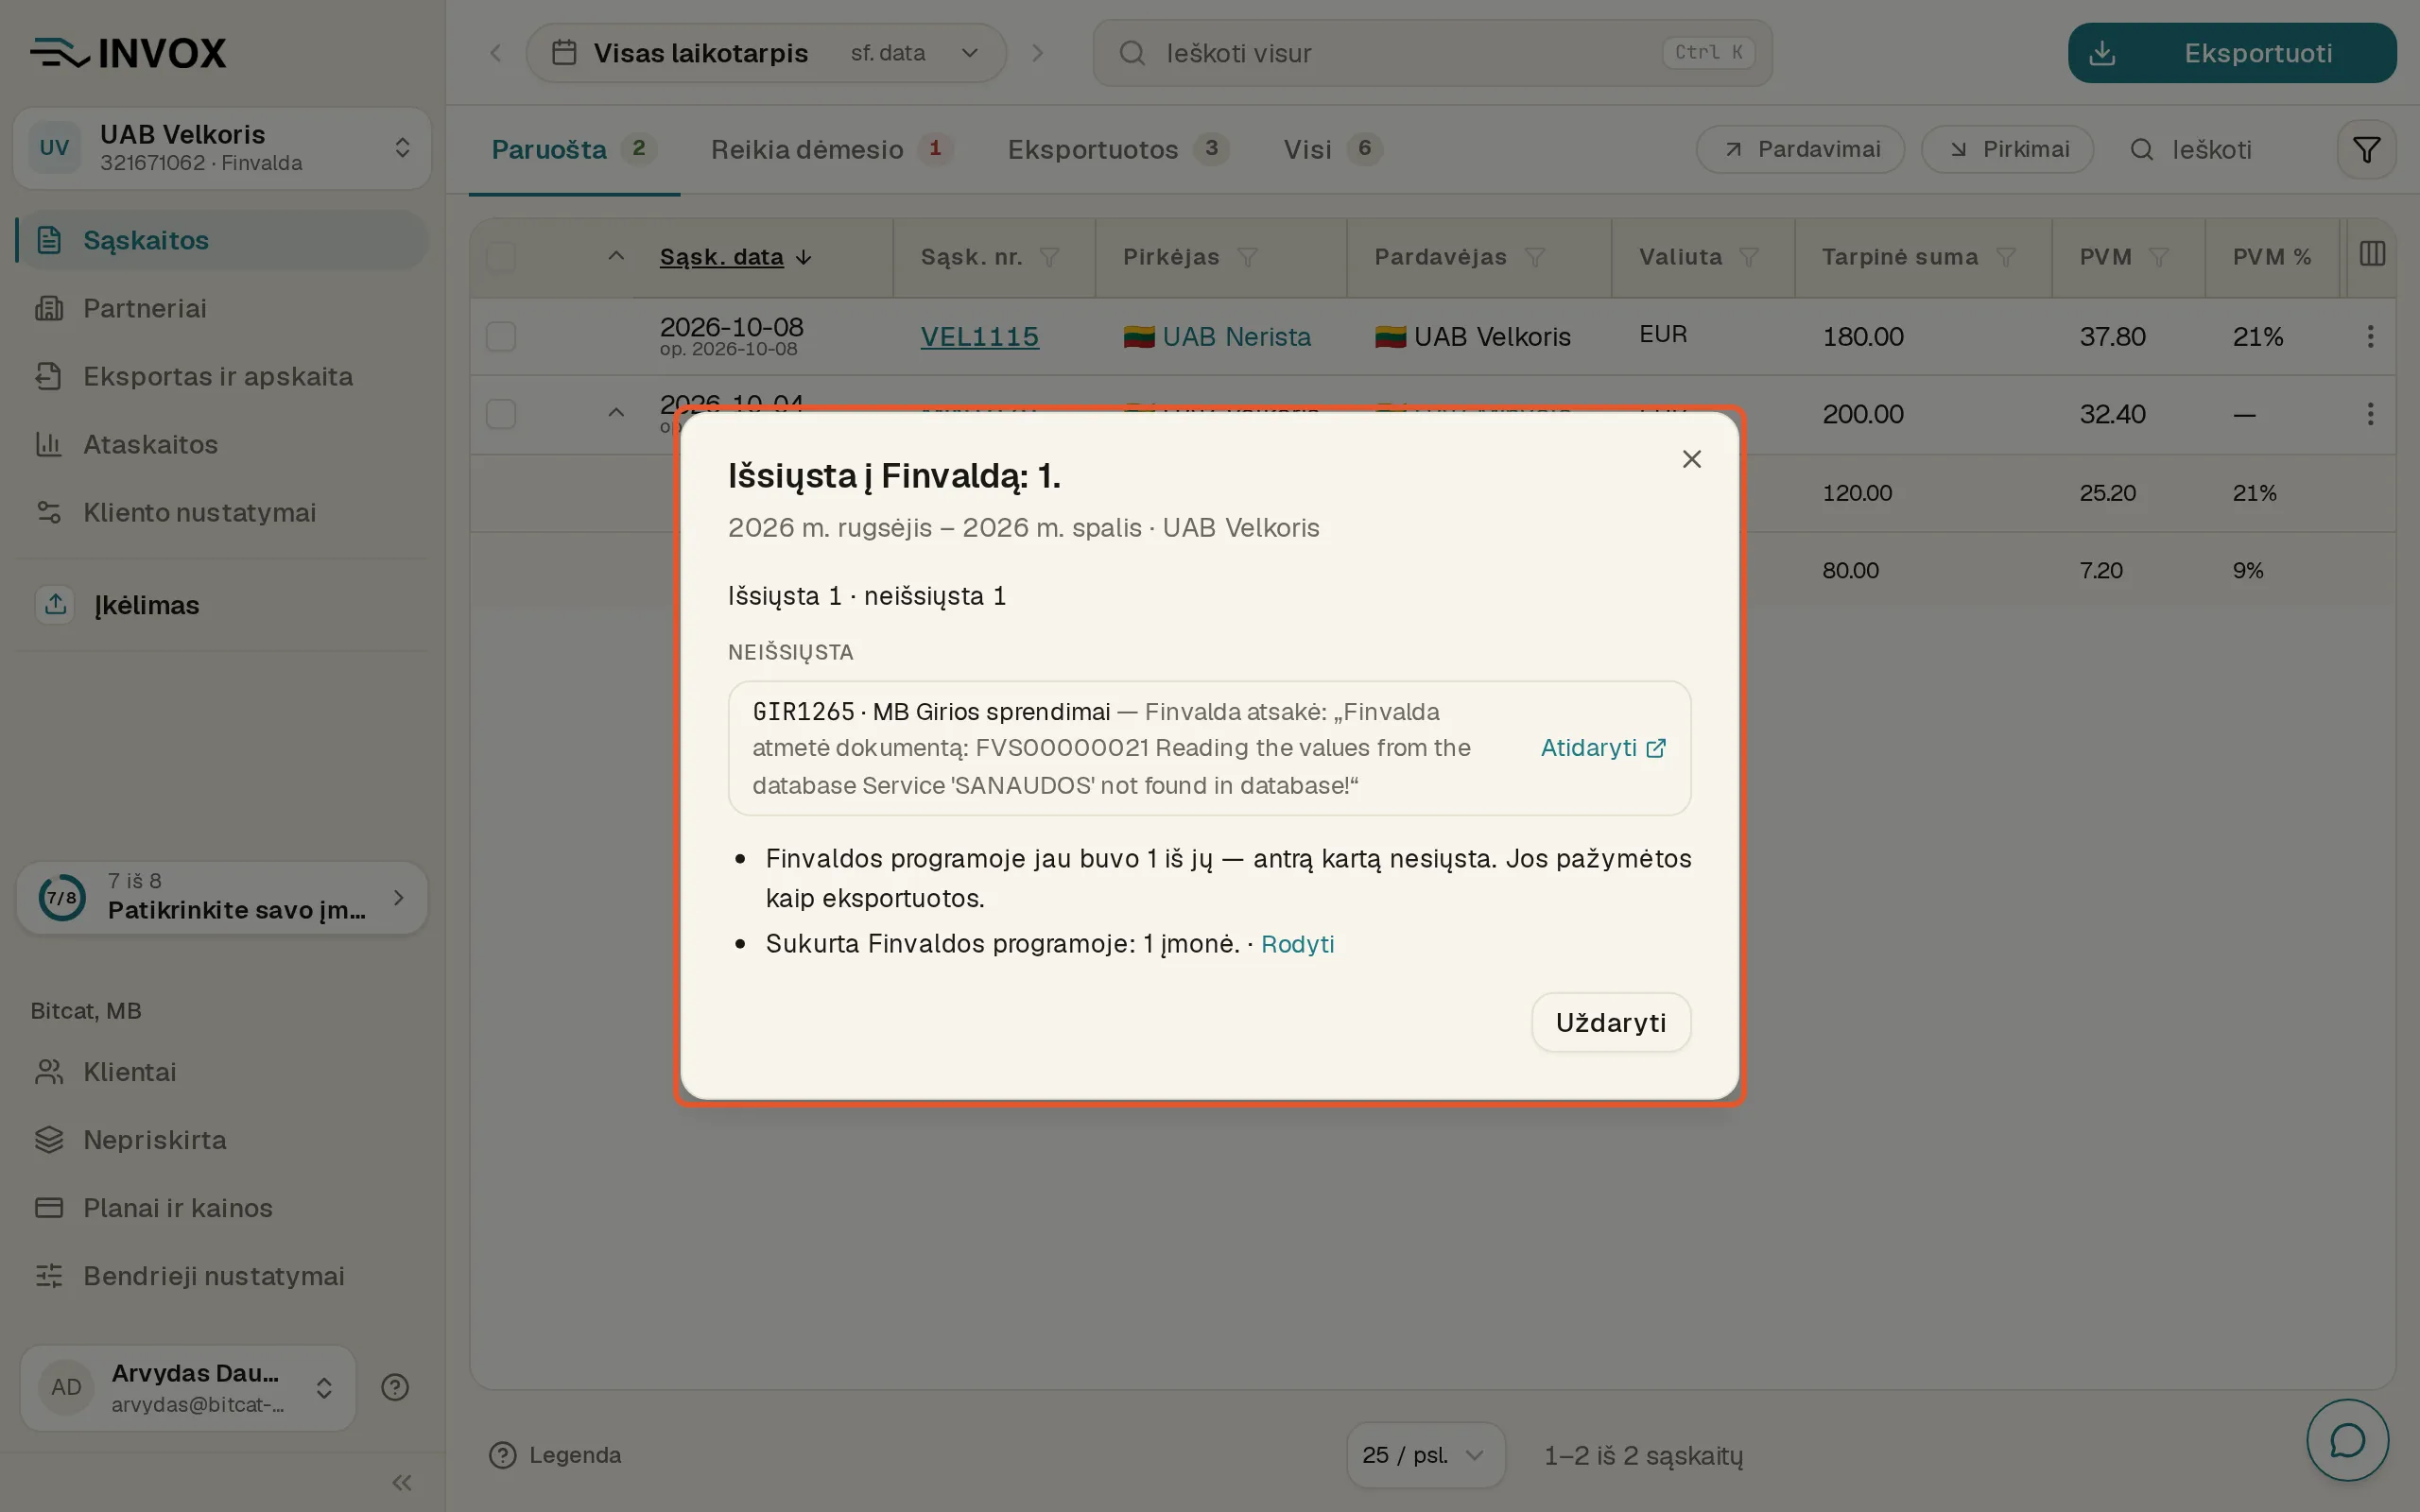Open the chat bubble widget
The height and width of the screenshot is (1512, 2420).
coord(2346,1440)
